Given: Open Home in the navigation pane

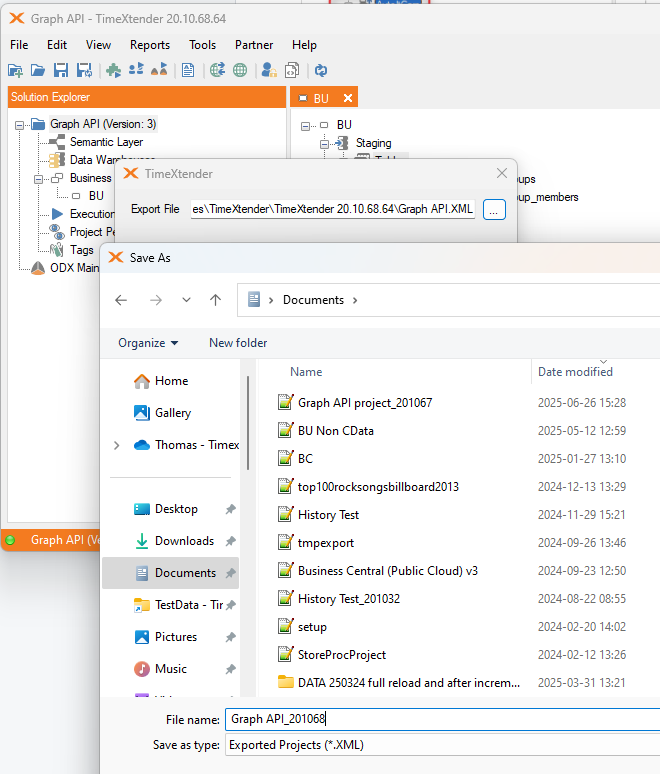Looking at the screenshot, I should [x=171, y=381].
